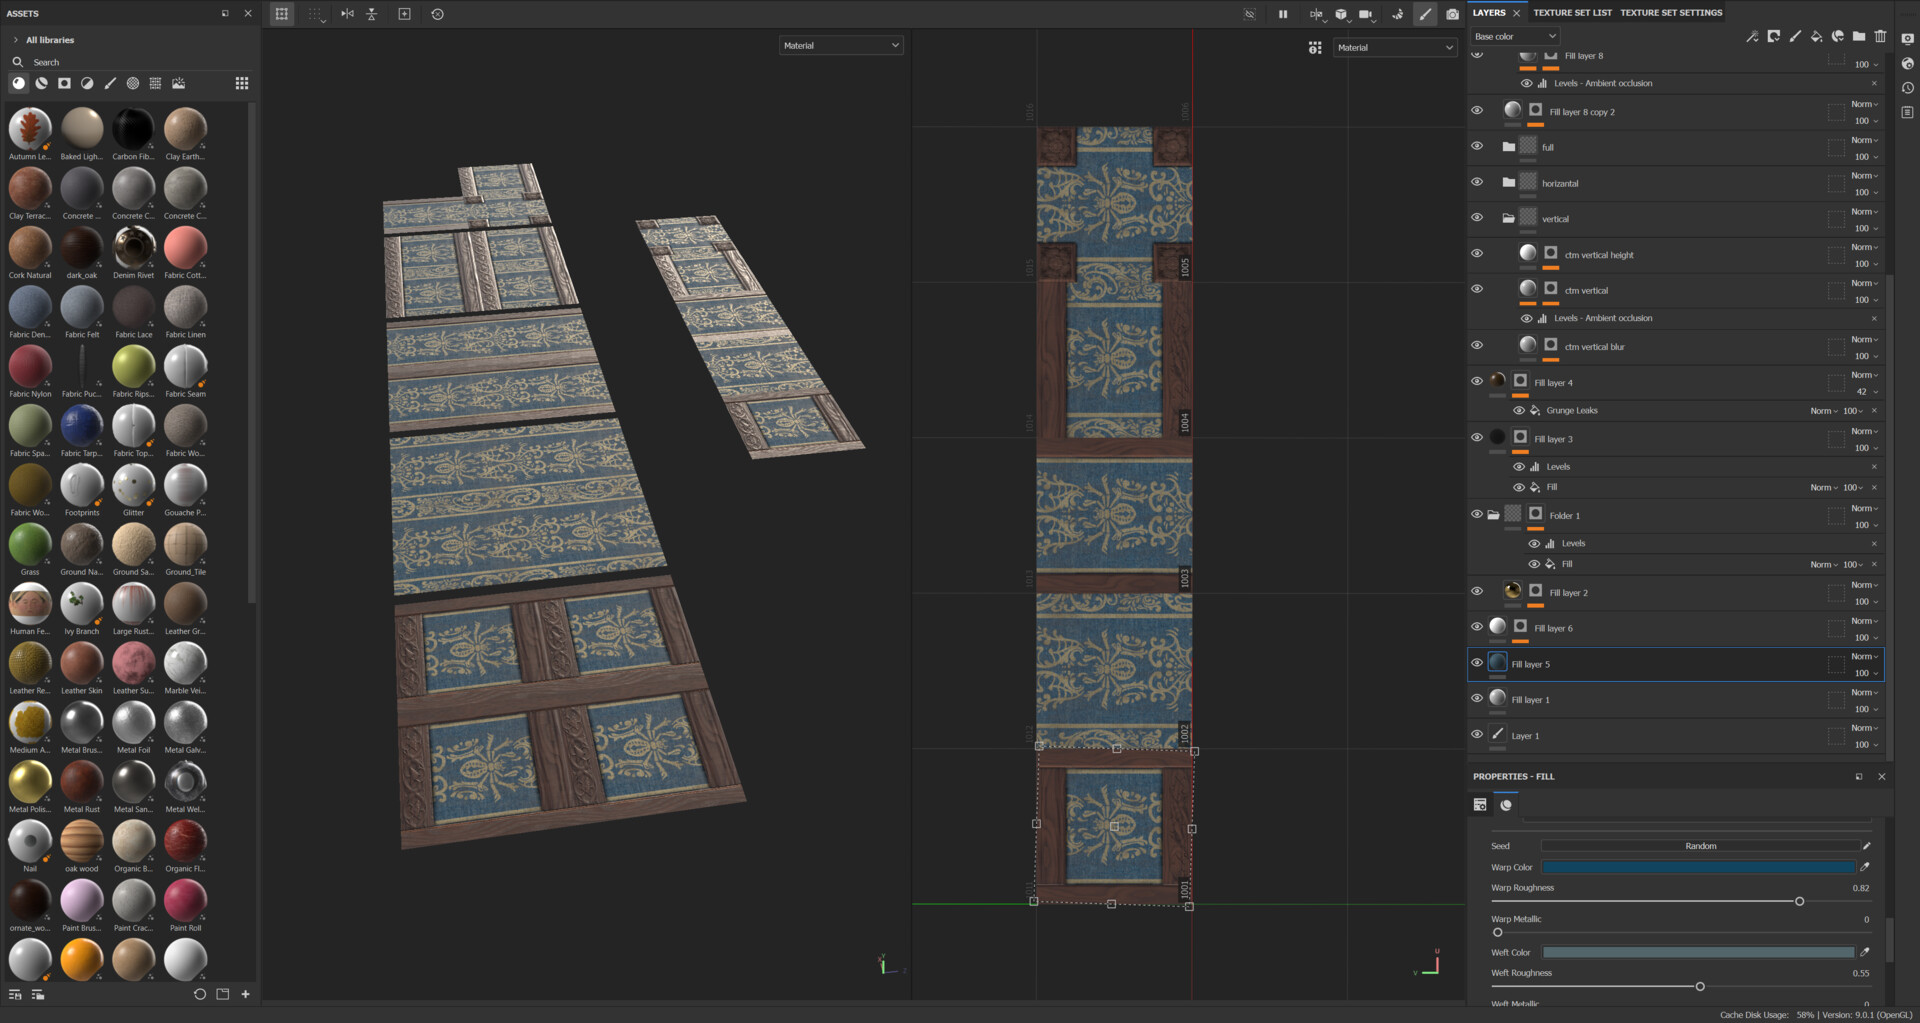This screenshot has width=1920, height=1023.
Task: Open the Material view mode dropdown above the viewport
Action: [840, 45]
